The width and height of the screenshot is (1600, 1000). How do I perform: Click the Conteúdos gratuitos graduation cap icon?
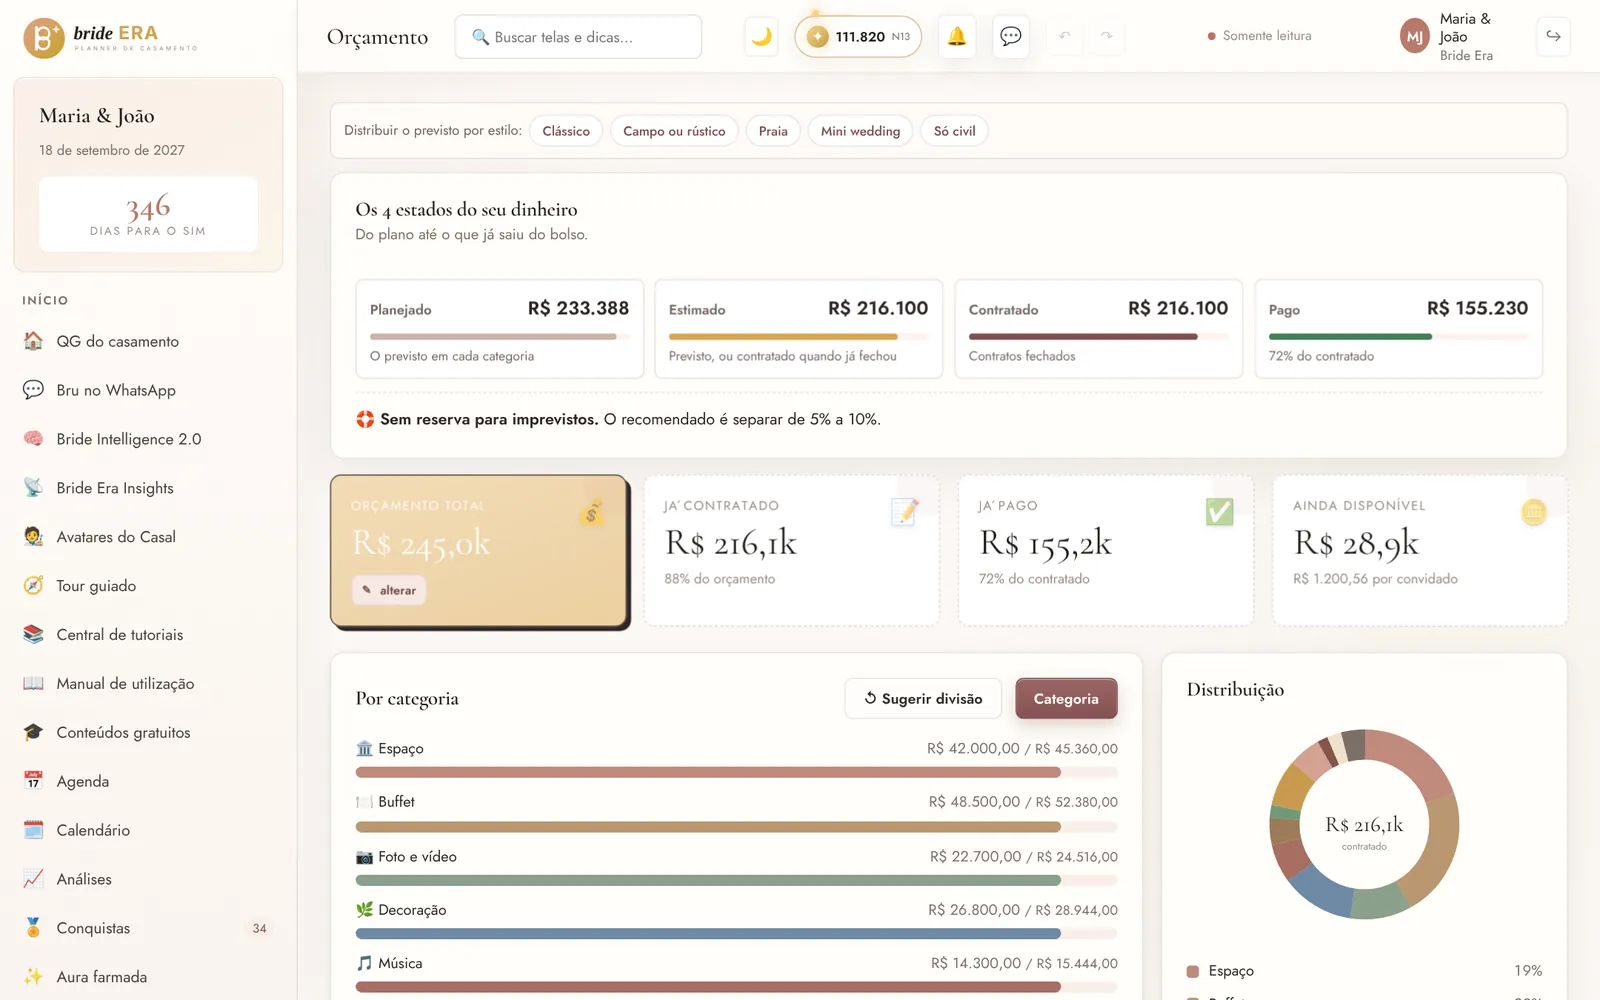pyautogui.click(x=33, y=733)
